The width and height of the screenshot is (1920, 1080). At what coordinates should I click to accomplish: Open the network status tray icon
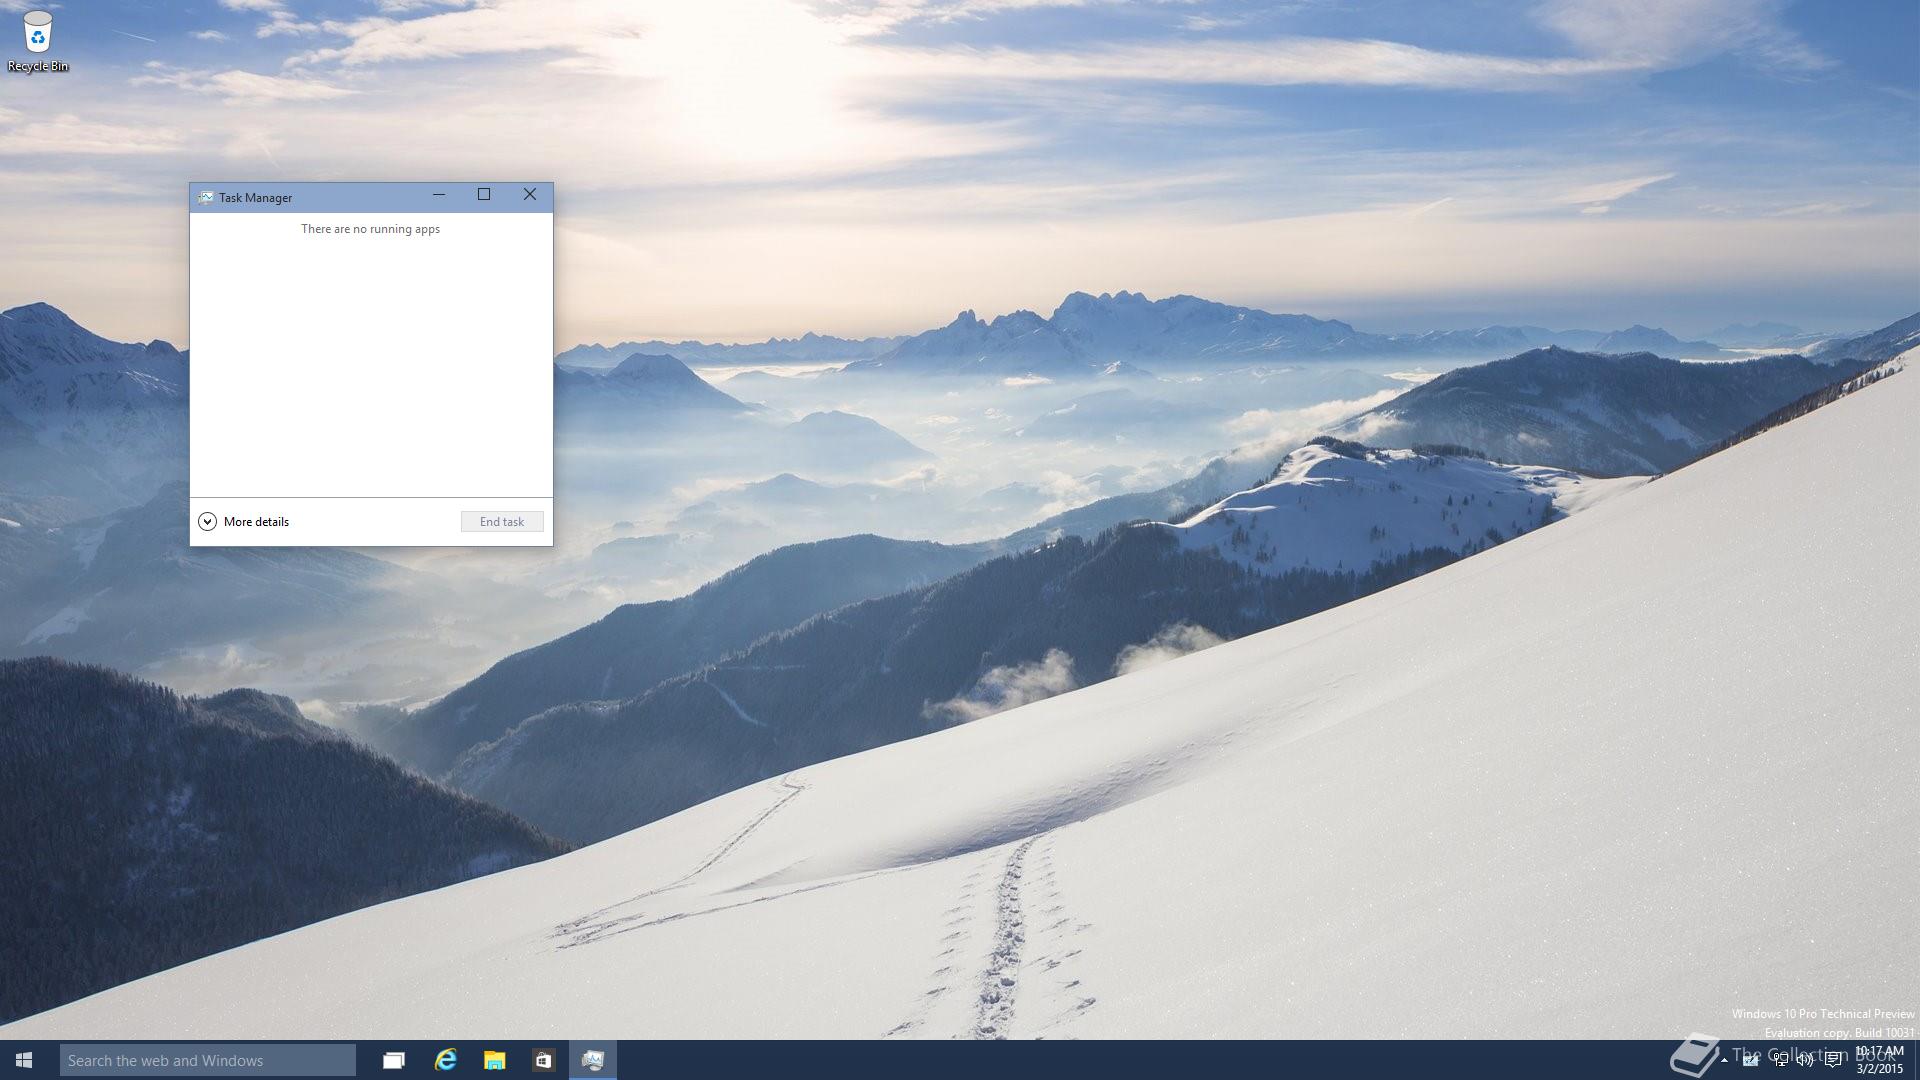[1781, 1061]
